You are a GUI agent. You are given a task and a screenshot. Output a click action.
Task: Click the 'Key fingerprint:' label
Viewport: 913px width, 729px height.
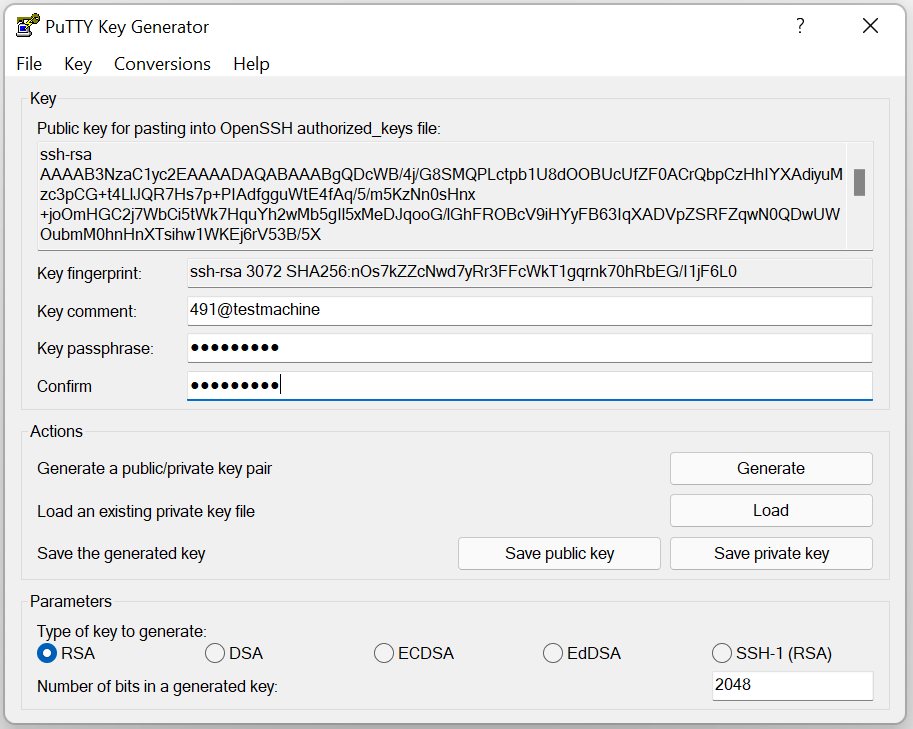89,274
